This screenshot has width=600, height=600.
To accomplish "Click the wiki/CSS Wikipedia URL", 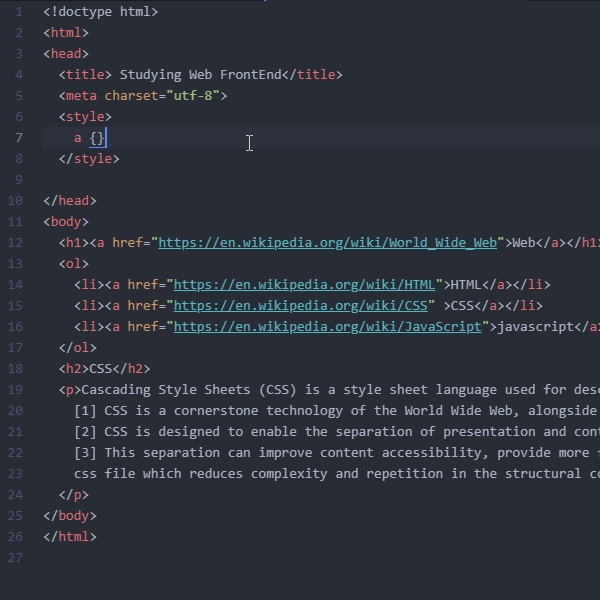I will click(x=301, y=306).
